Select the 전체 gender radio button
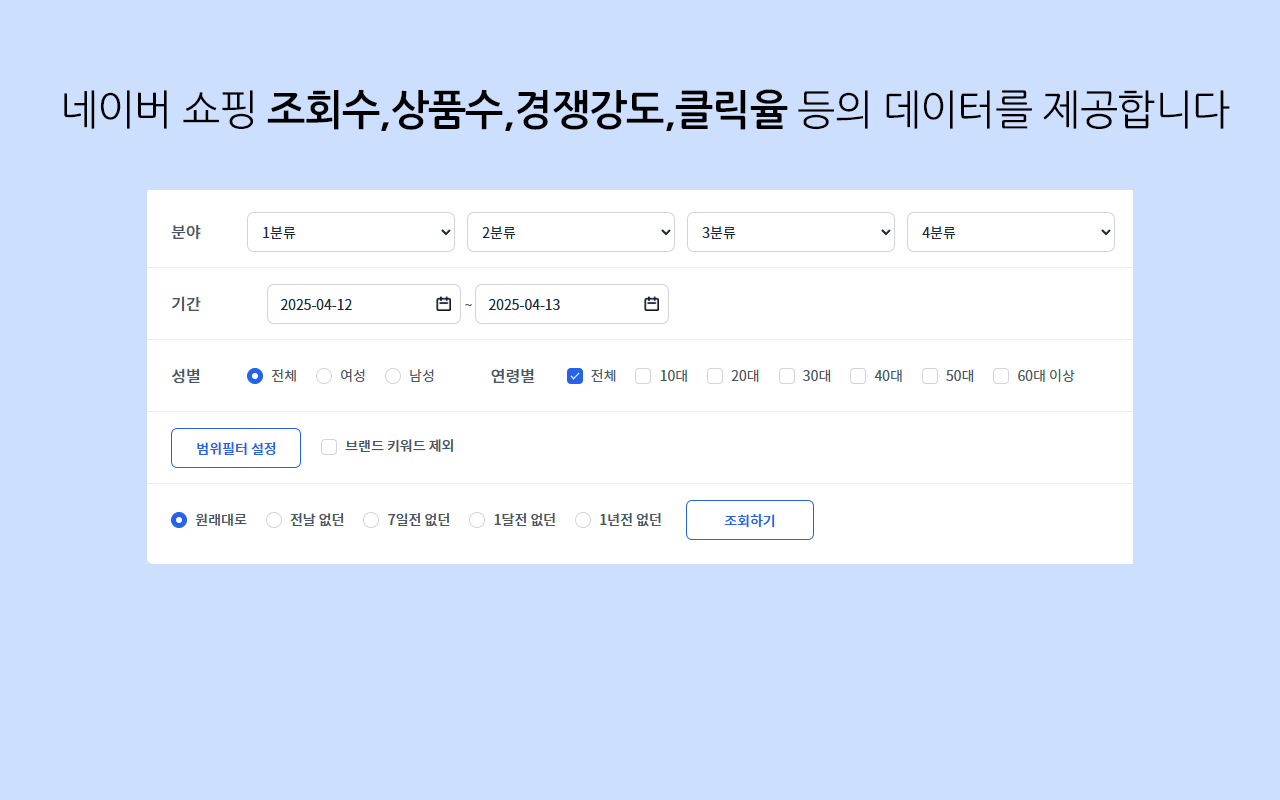This screenshot has height=800, width=1280. pos(255,376)
